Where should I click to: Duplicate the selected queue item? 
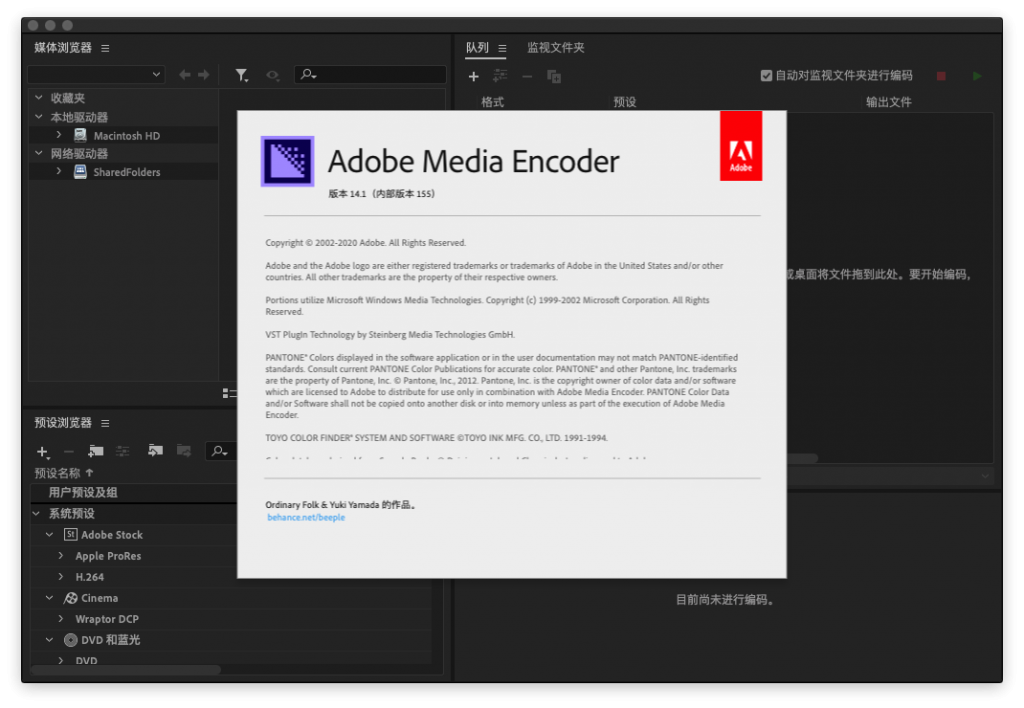554,76
